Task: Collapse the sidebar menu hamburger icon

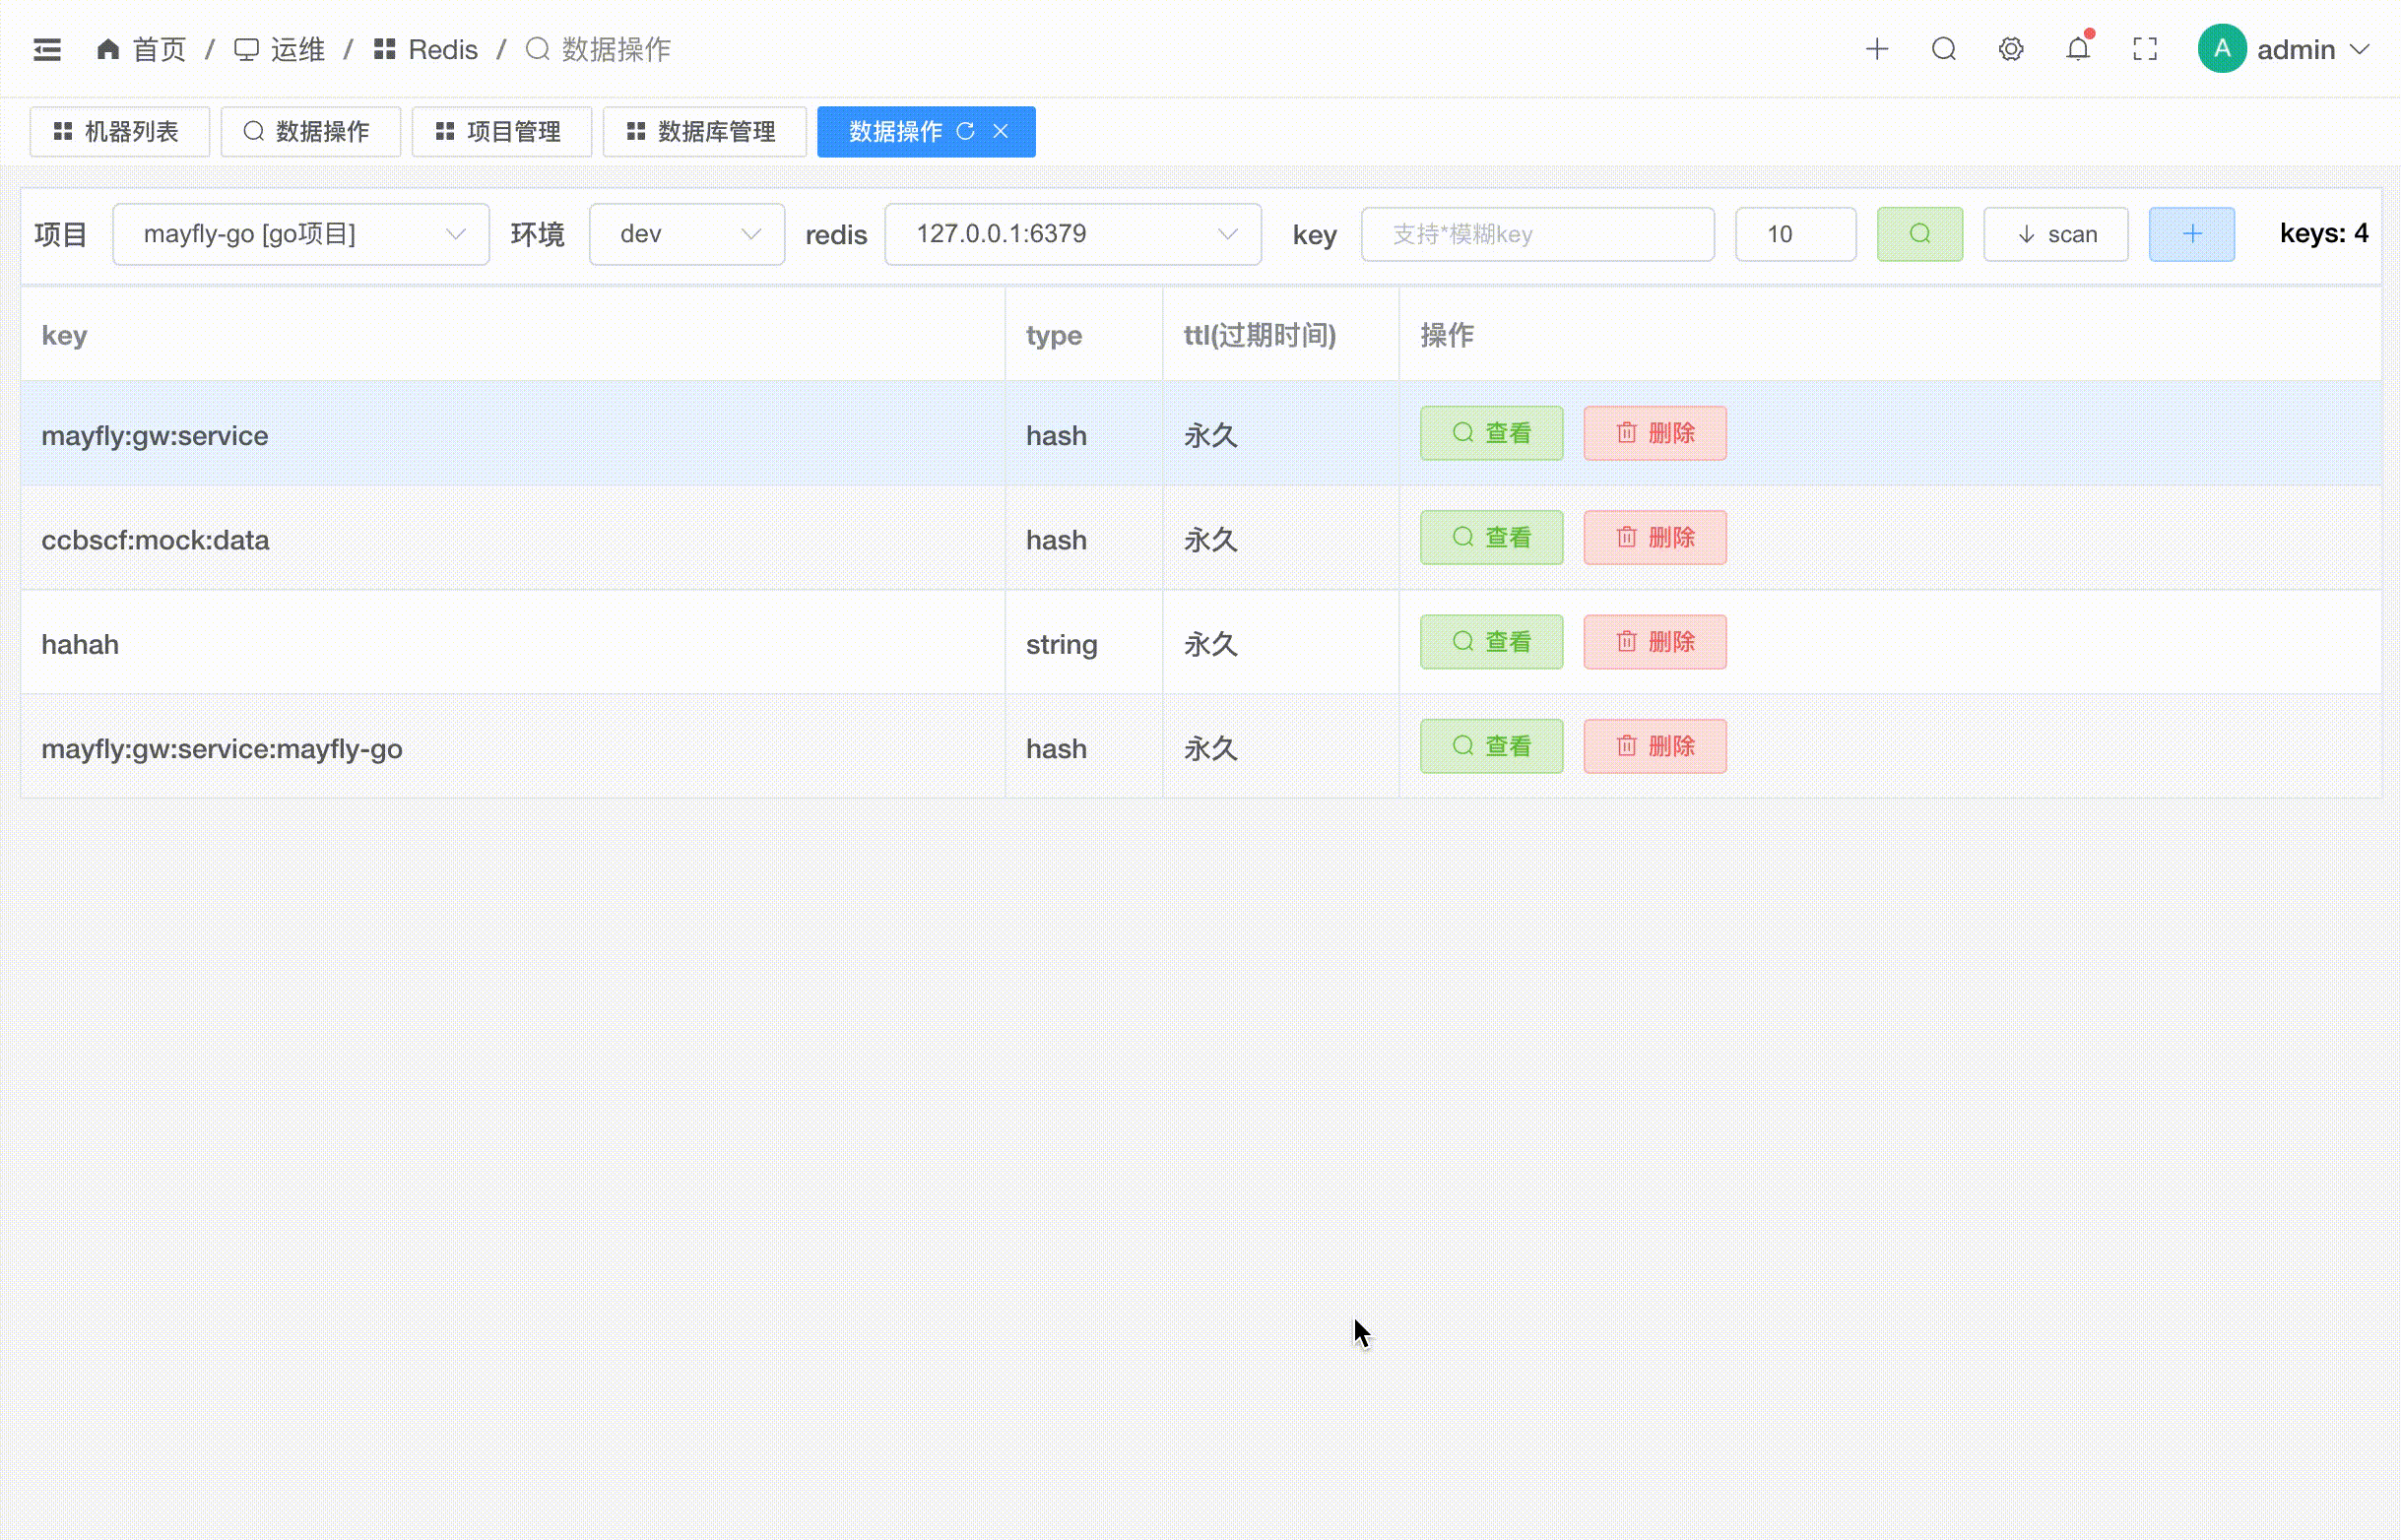Action: 47,49
